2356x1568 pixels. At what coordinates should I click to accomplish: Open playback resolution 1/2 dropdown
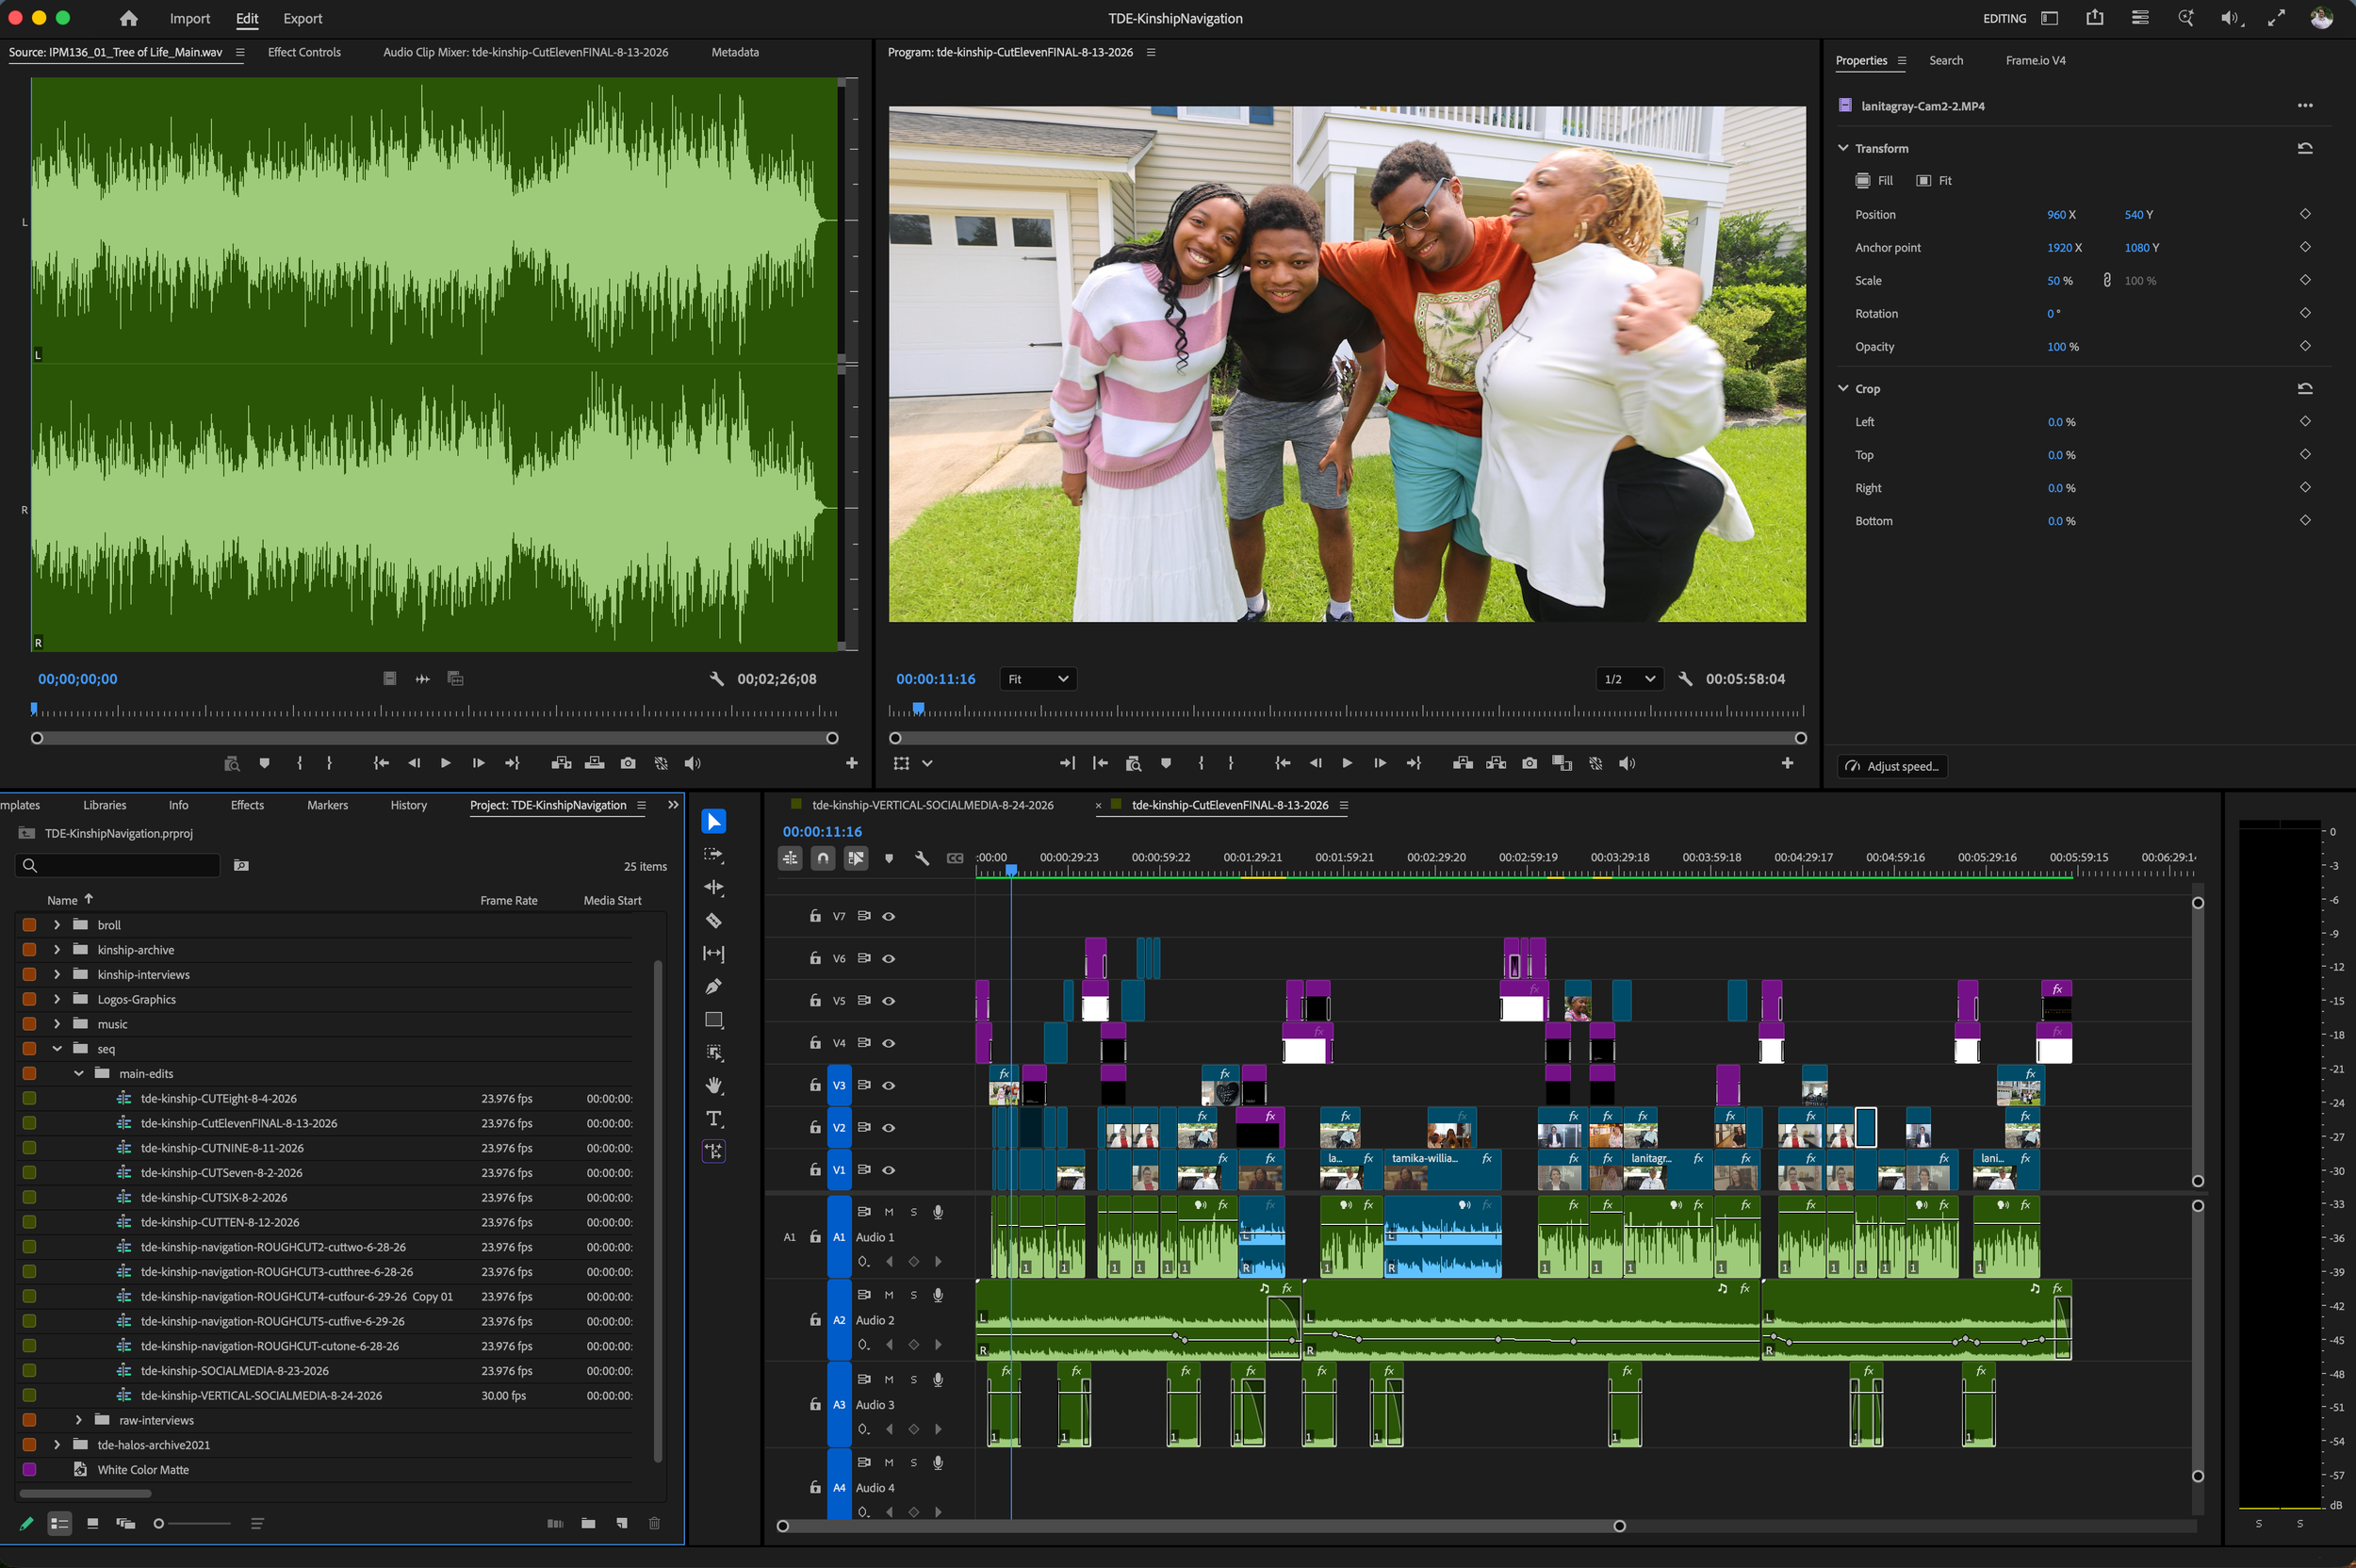(1630, 679)
